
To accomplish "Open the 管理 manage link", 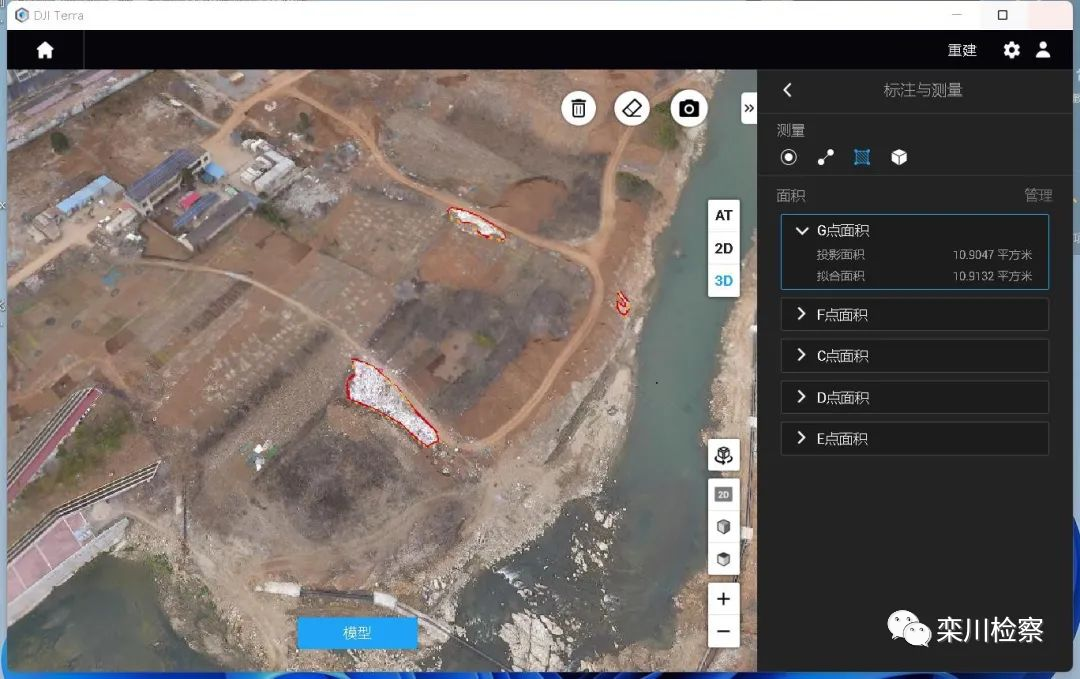I will point(1038,195).
